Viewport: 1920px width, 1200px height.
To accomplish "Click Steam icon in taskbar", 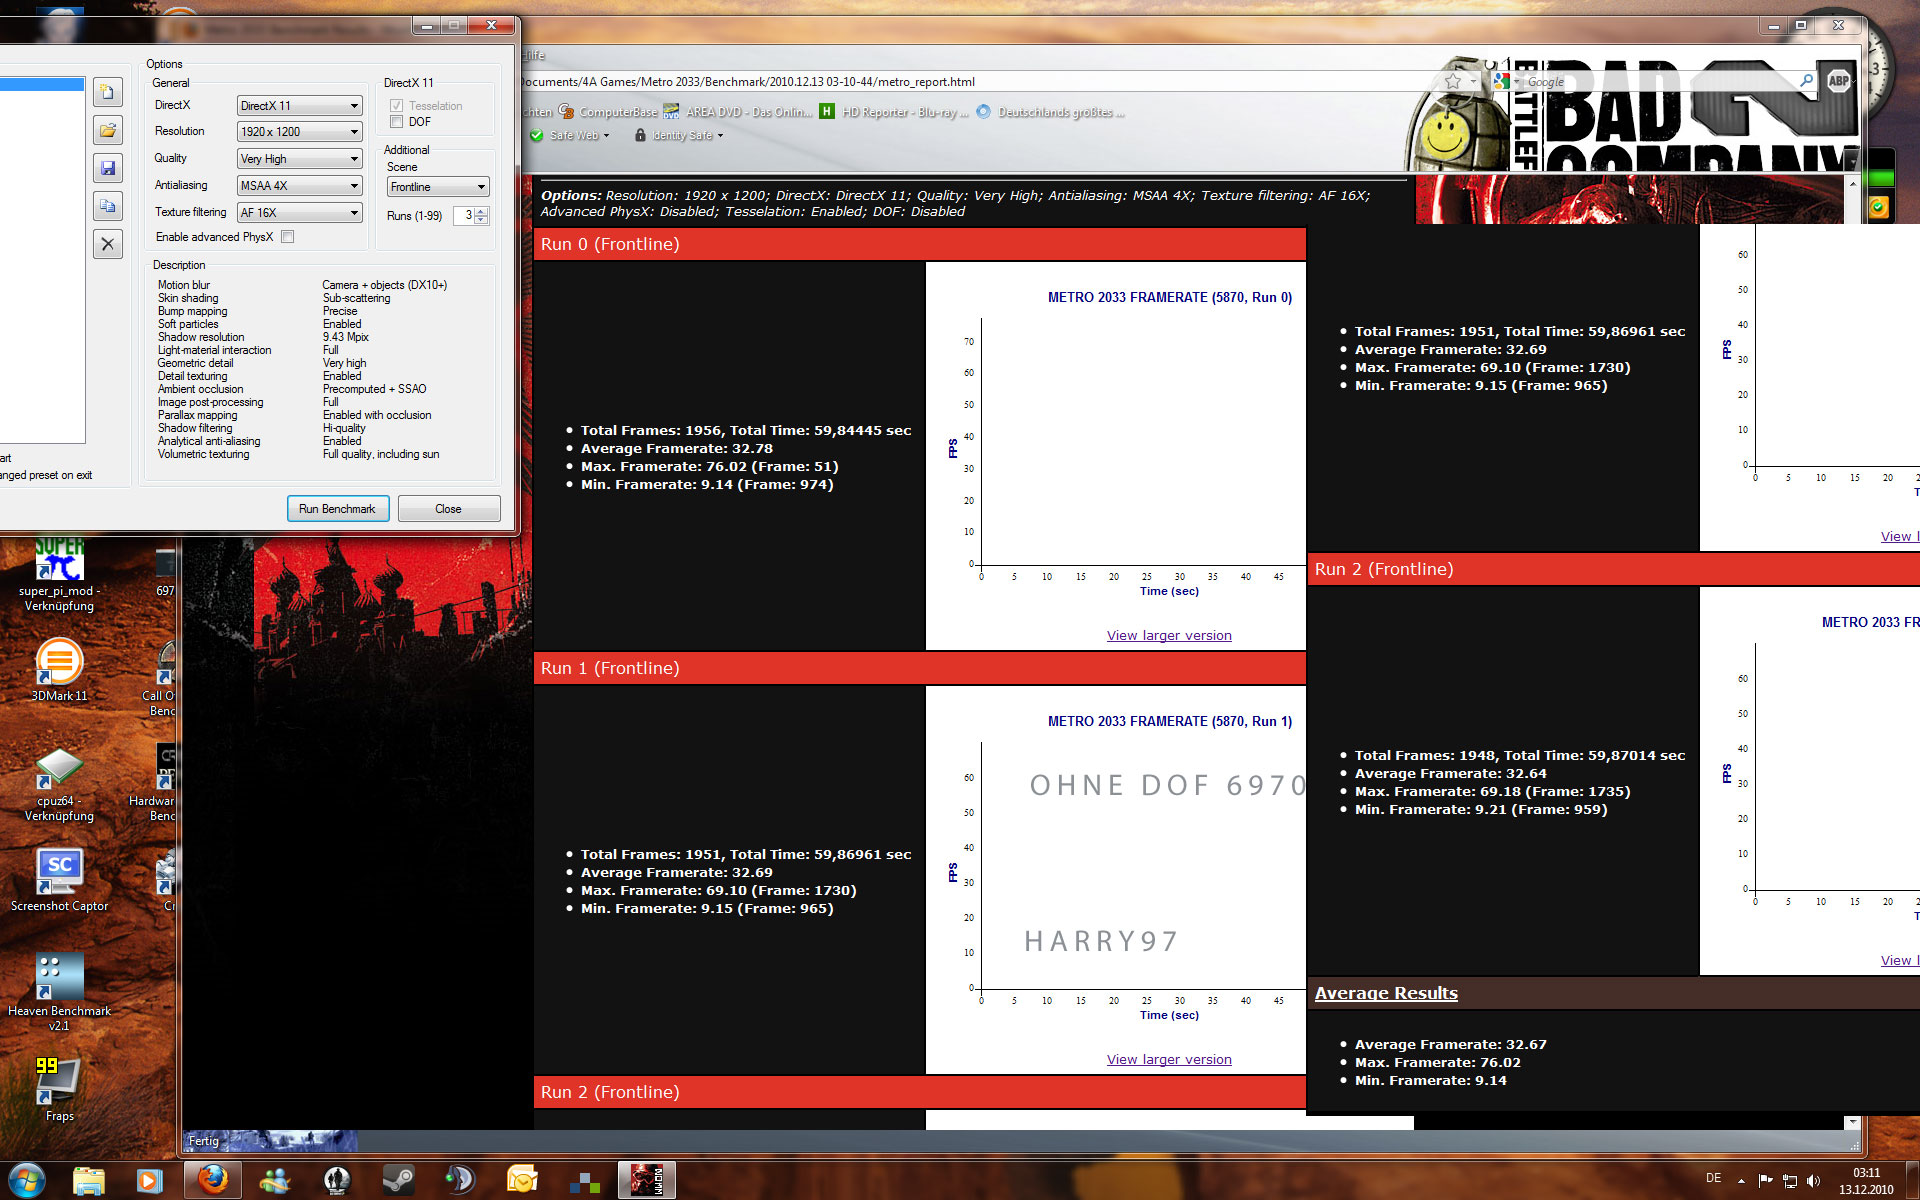I will pyautogui.click(x=399, y=1180).
